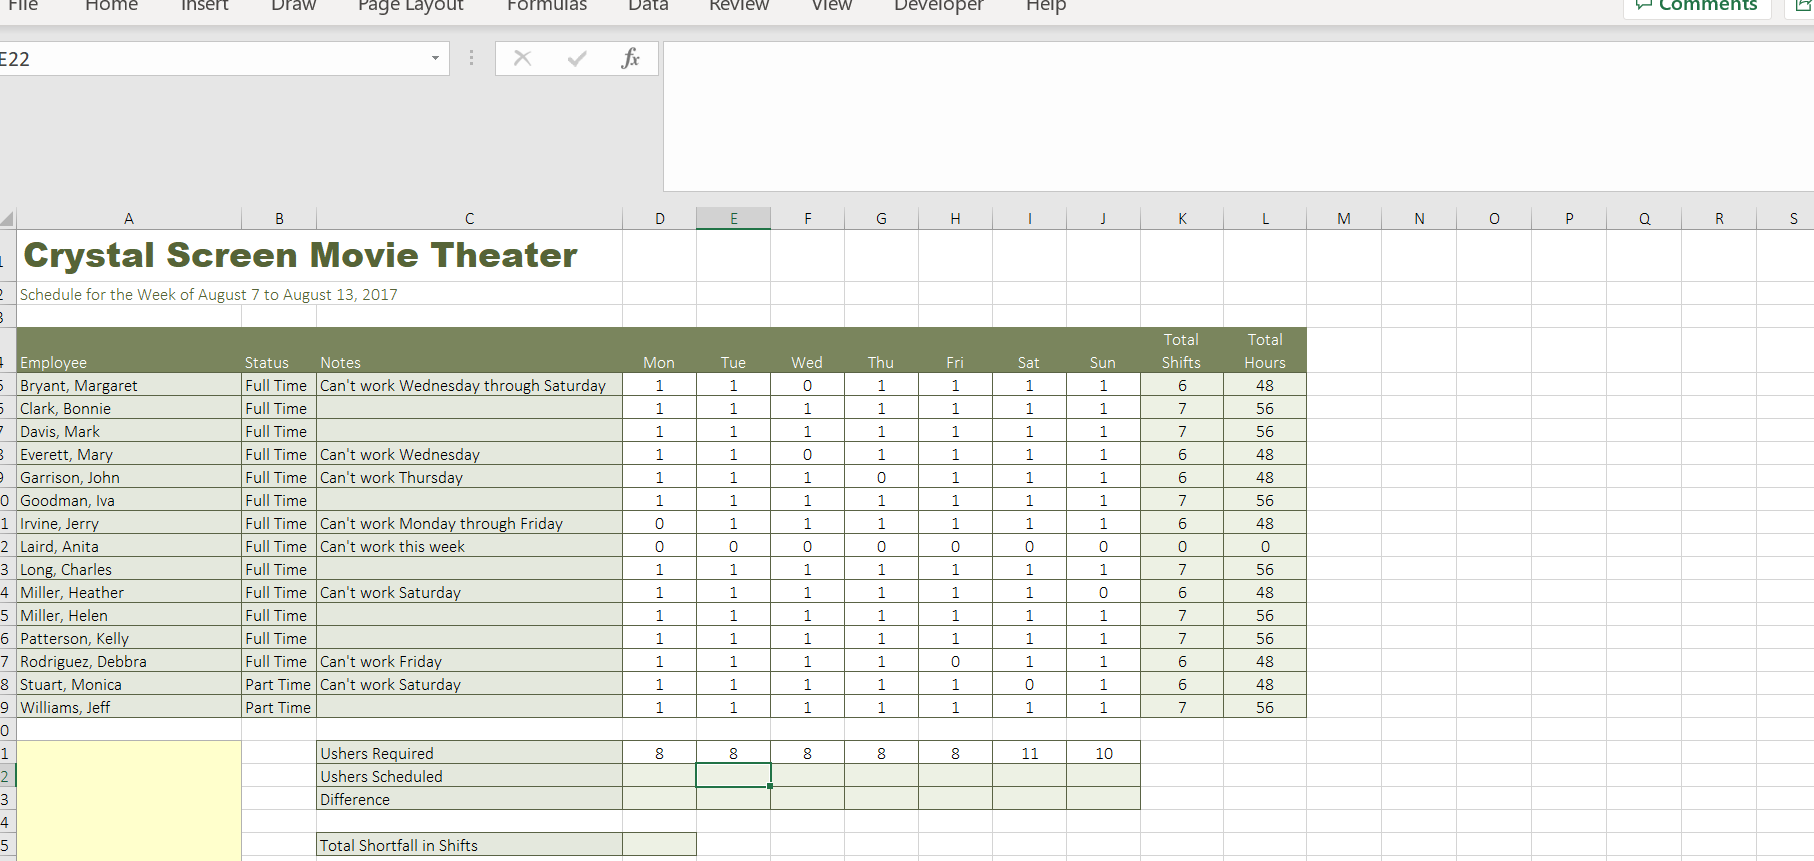Select column E header
Image resolution: width=1814 pixels, height=861 pixels.
click(733, 218)
